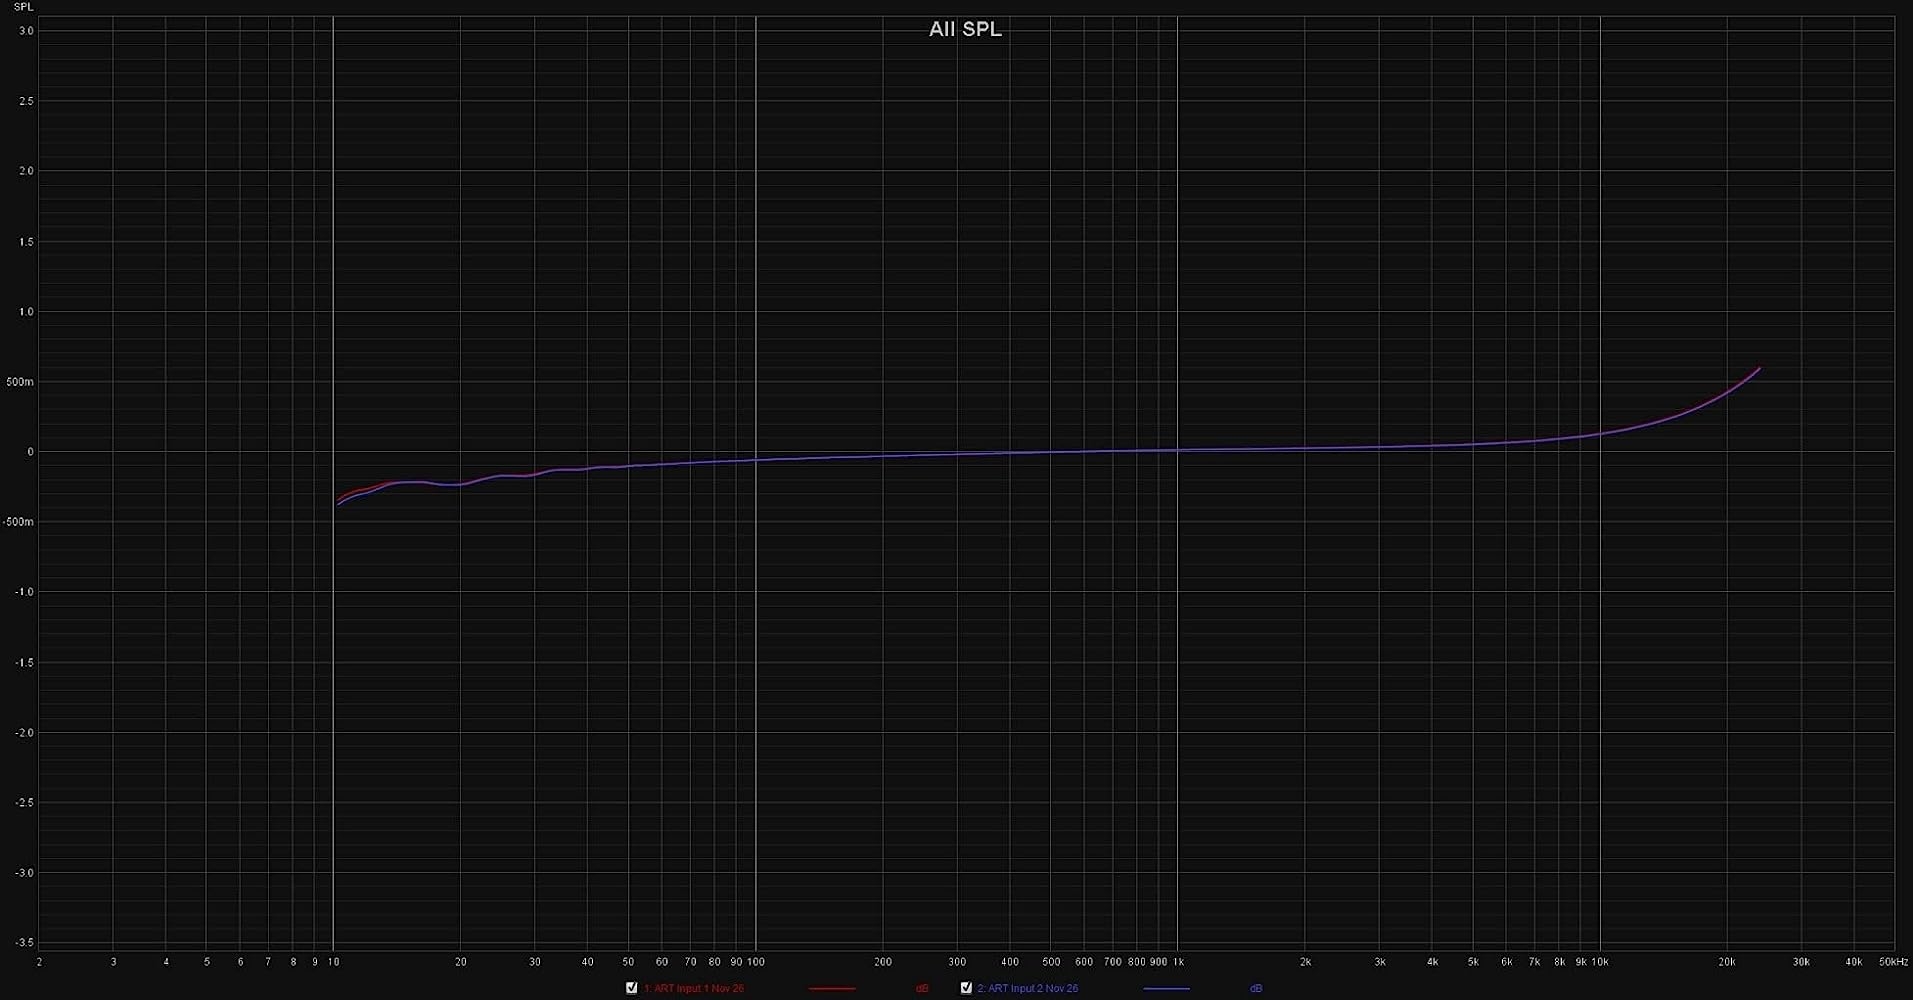The width and height of the screenshot is (1913, 1000).
Task: Click the 1k label on frequency axis
Action: pos(1178,962)
